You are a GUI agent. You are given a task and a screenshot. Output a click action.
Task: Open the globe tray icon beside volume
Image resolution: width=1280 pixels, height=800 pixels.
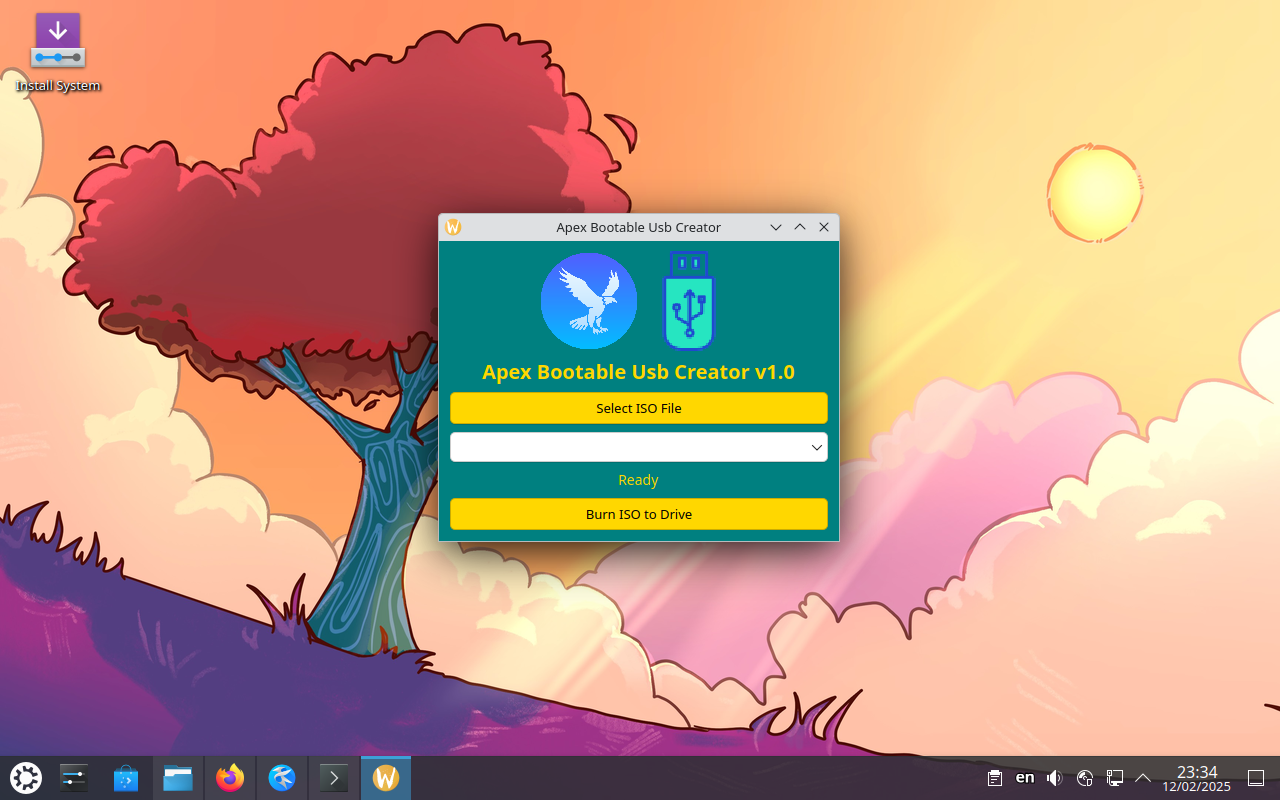1084,778
